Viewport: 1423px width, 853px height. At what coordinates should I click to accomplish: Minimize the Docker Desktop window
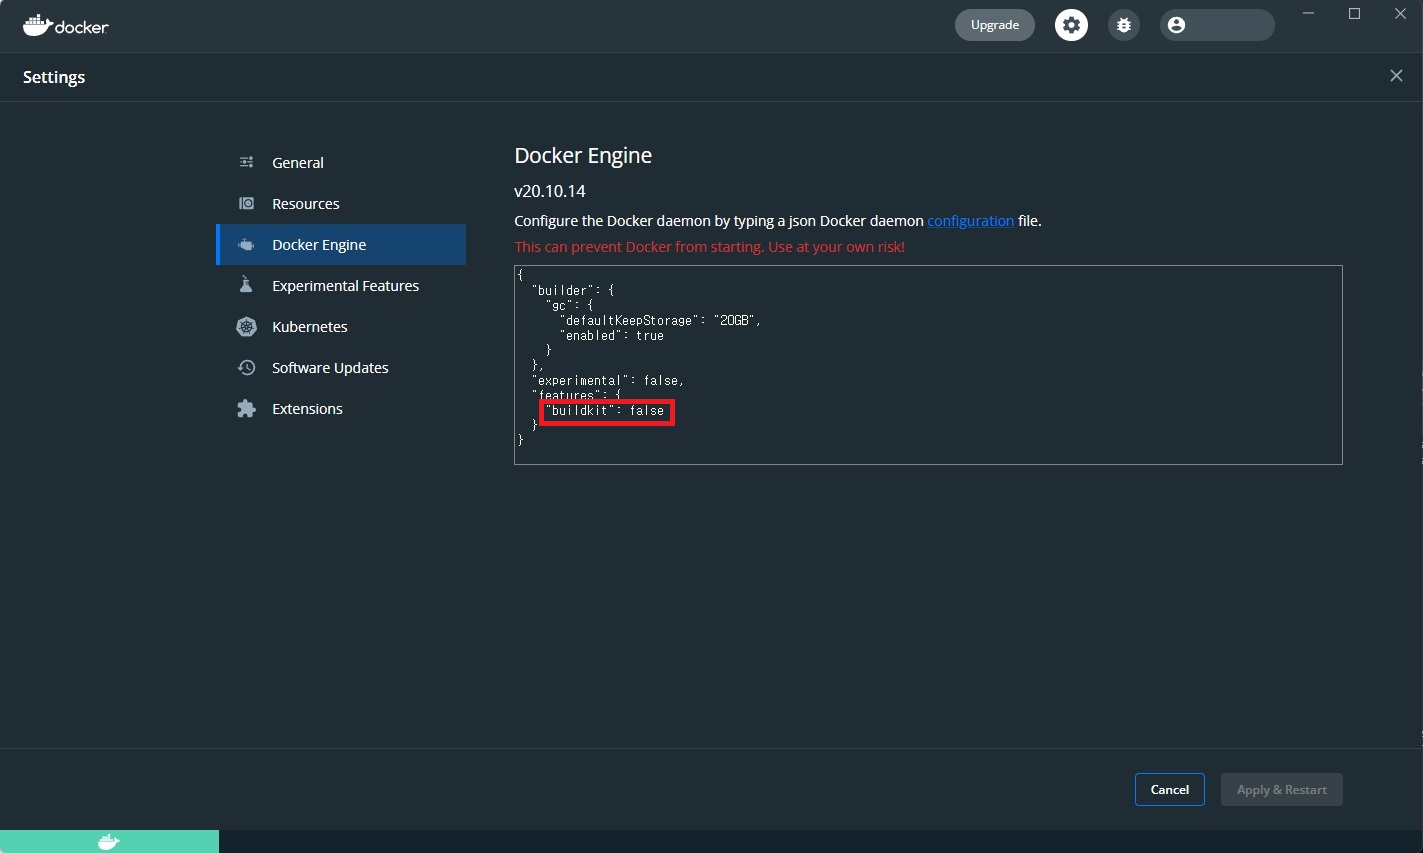click(1309, 13)
